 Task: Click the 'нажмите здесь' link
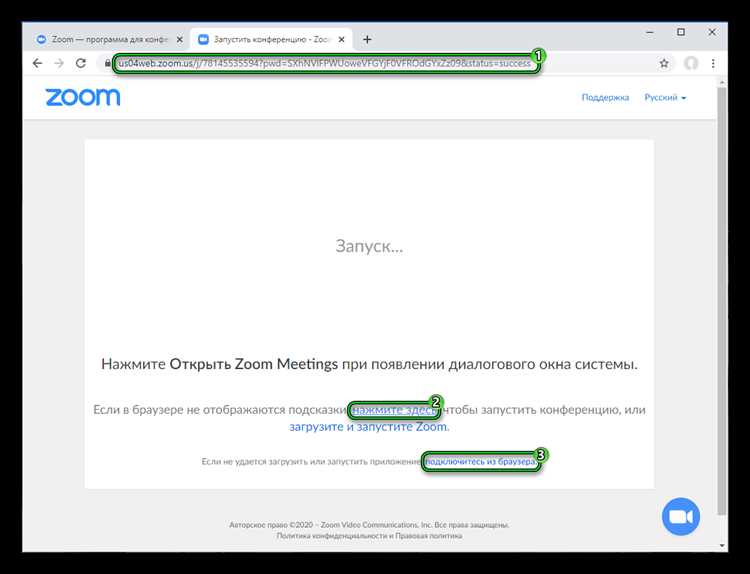[394, 410]
